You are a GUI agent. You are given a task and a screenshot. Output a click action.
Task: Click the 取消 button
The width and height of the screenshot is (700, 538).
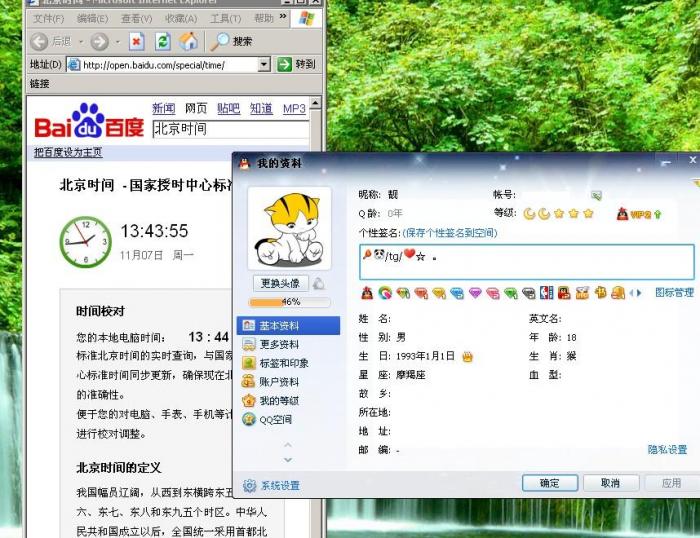coord(611,483)
